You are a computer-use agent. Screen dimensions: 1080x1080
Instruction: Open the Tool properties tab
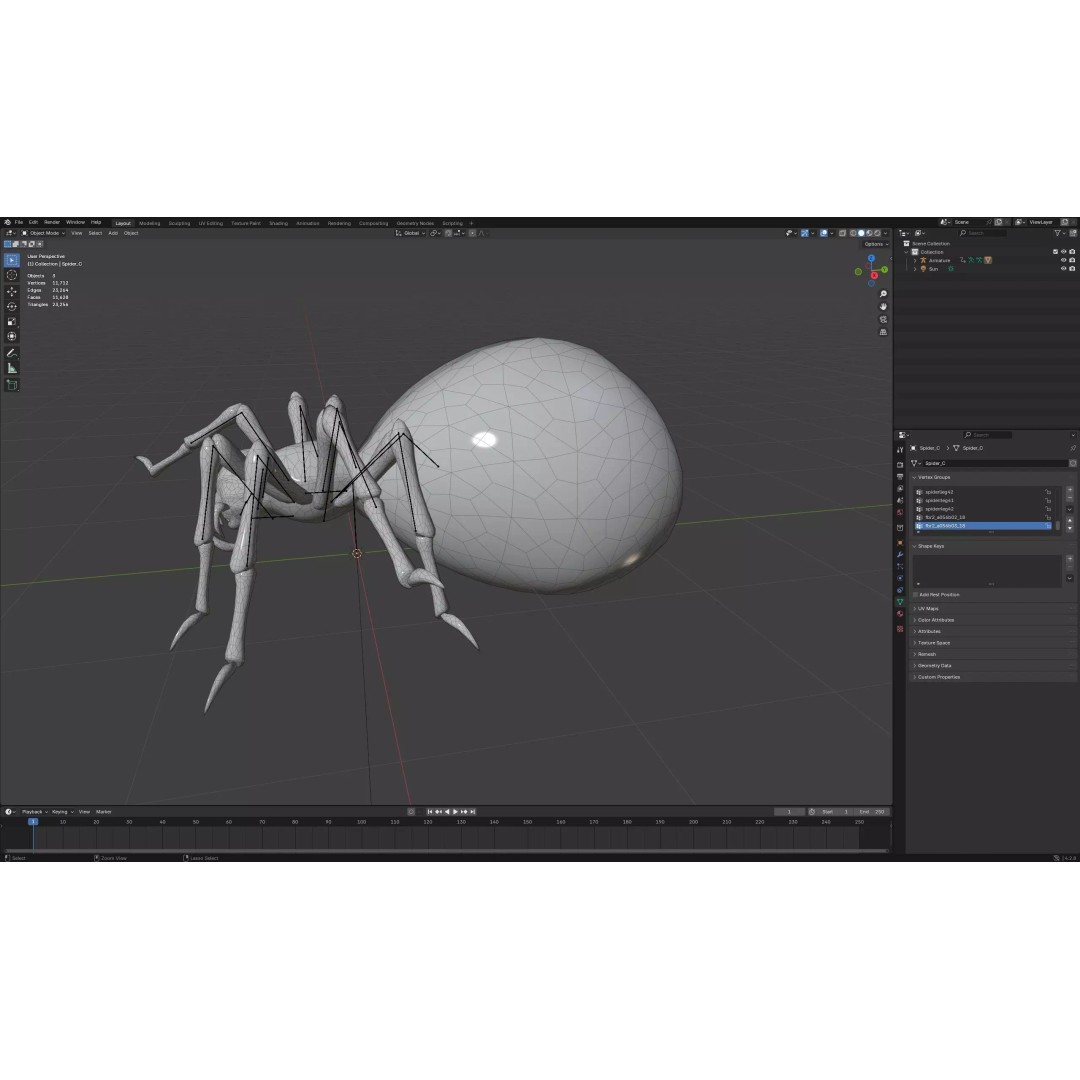click(900, 450)
